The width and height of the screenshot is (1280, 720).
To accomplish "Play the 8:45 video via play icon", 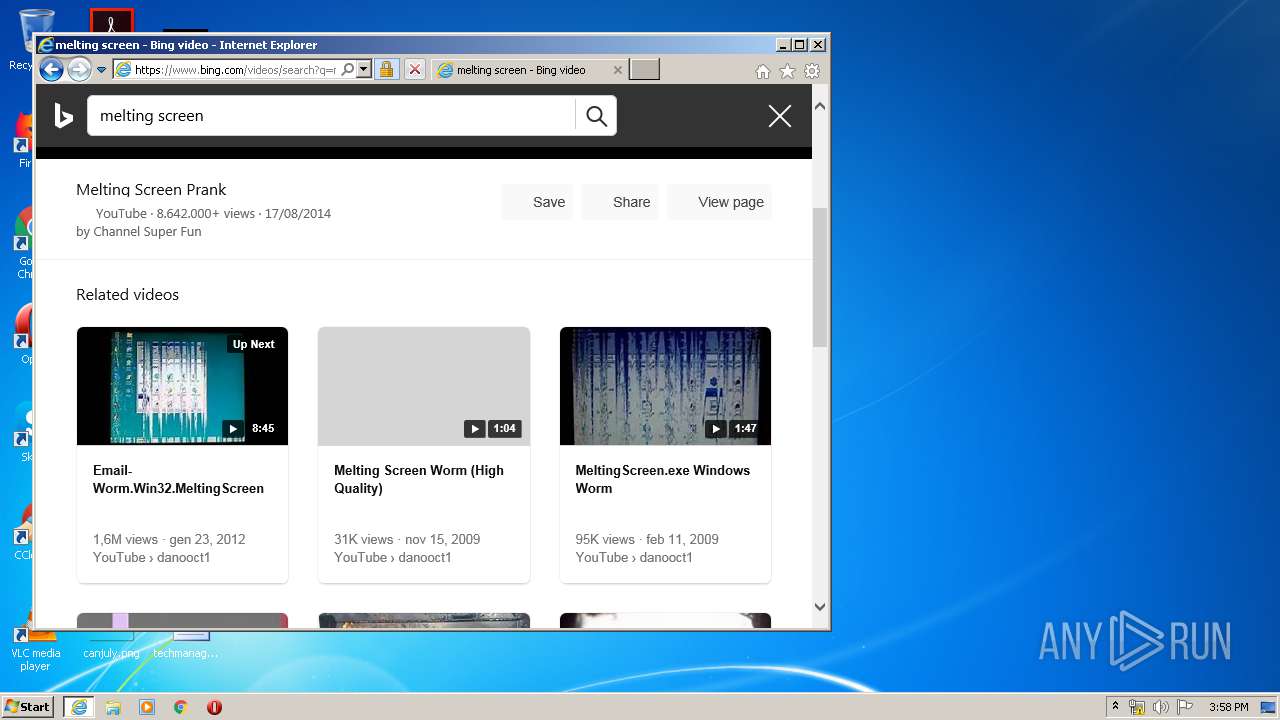I will (x=233, y=428).
